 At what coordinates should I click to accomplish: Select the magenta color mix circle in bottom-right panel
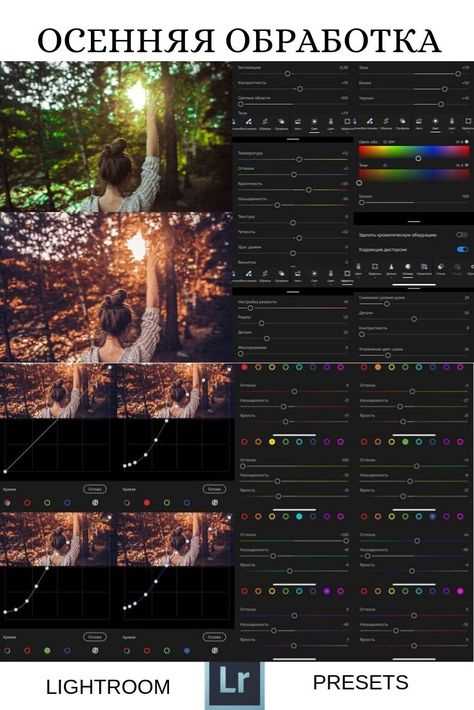pos(460,591)
